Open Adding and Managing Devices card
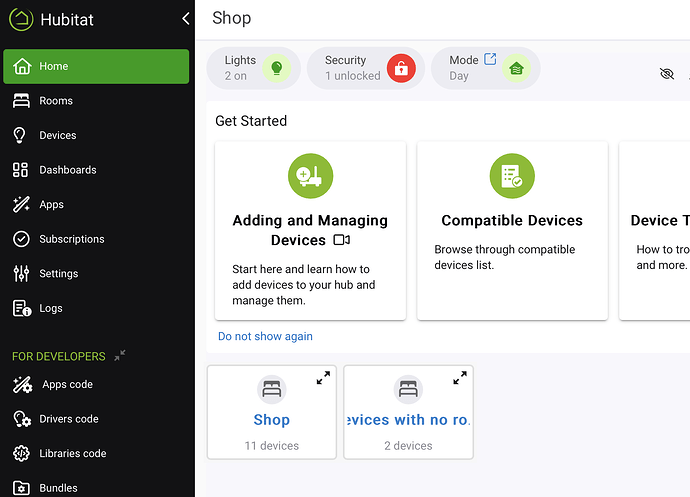The height and width of the screenshot is (497, 690). click(310, 231)
